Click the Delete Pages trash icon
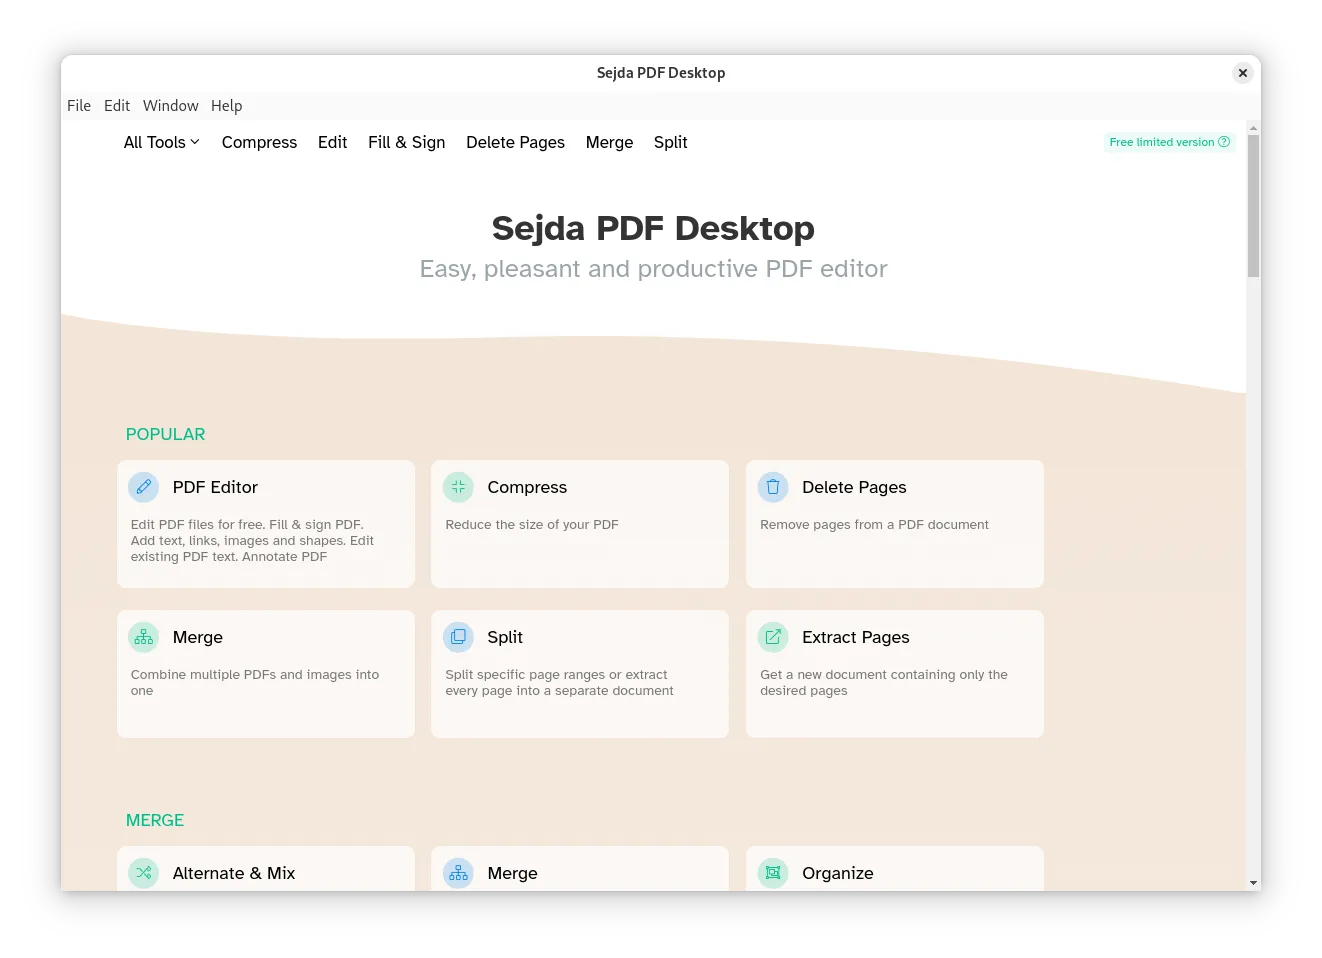 pos(772,487)
